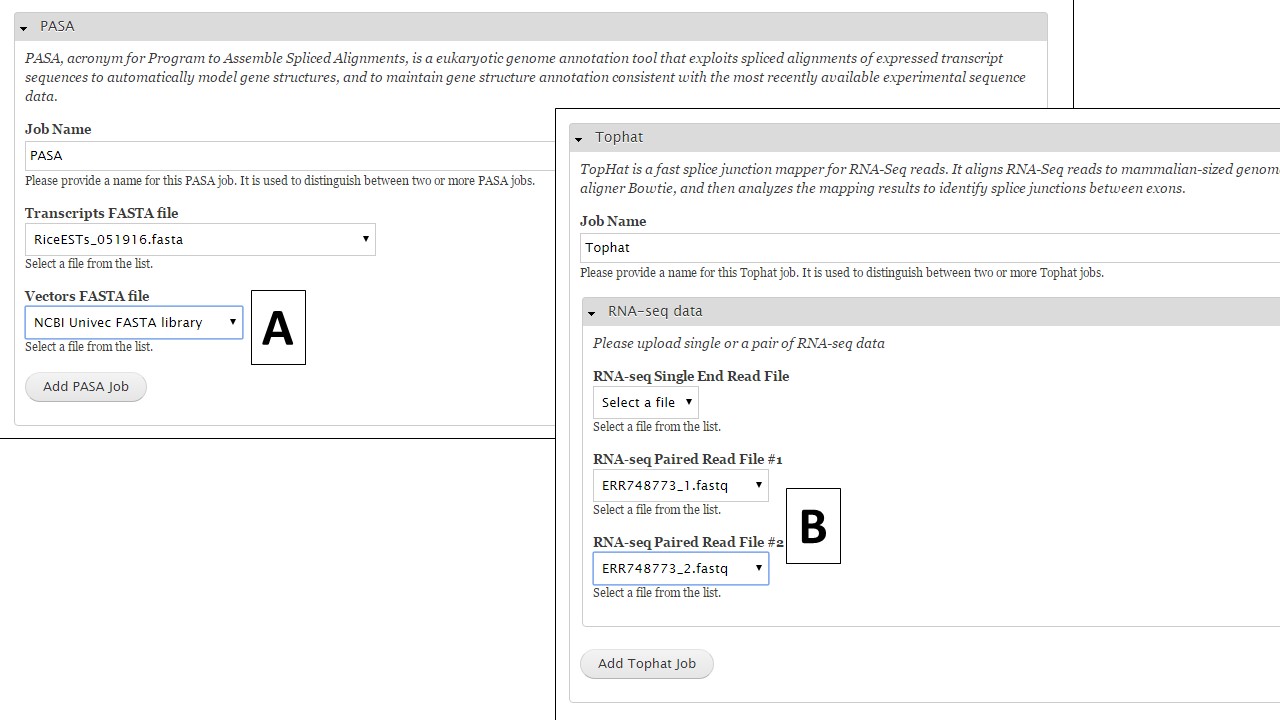Image resolution: width=1280 pixels, height=720 pixels.
Task: Collapse the PASA section triangle
Action: (23, 28)
